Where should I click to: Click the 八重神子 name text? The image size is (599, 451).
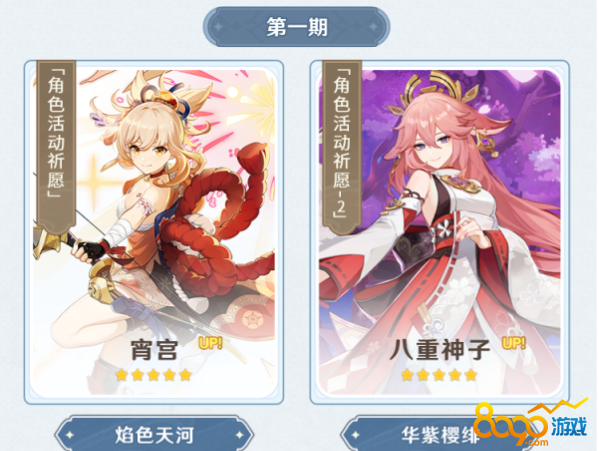[x=440, y=350]
